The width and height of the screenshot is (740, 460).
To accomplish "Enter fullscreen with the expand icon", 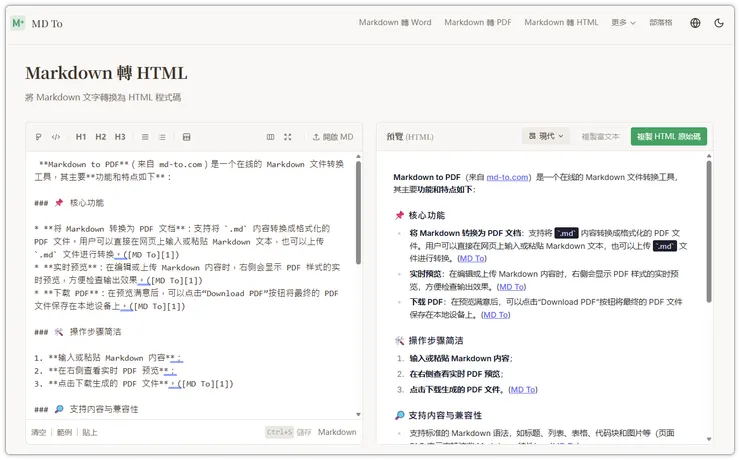I will pos(287,137).
